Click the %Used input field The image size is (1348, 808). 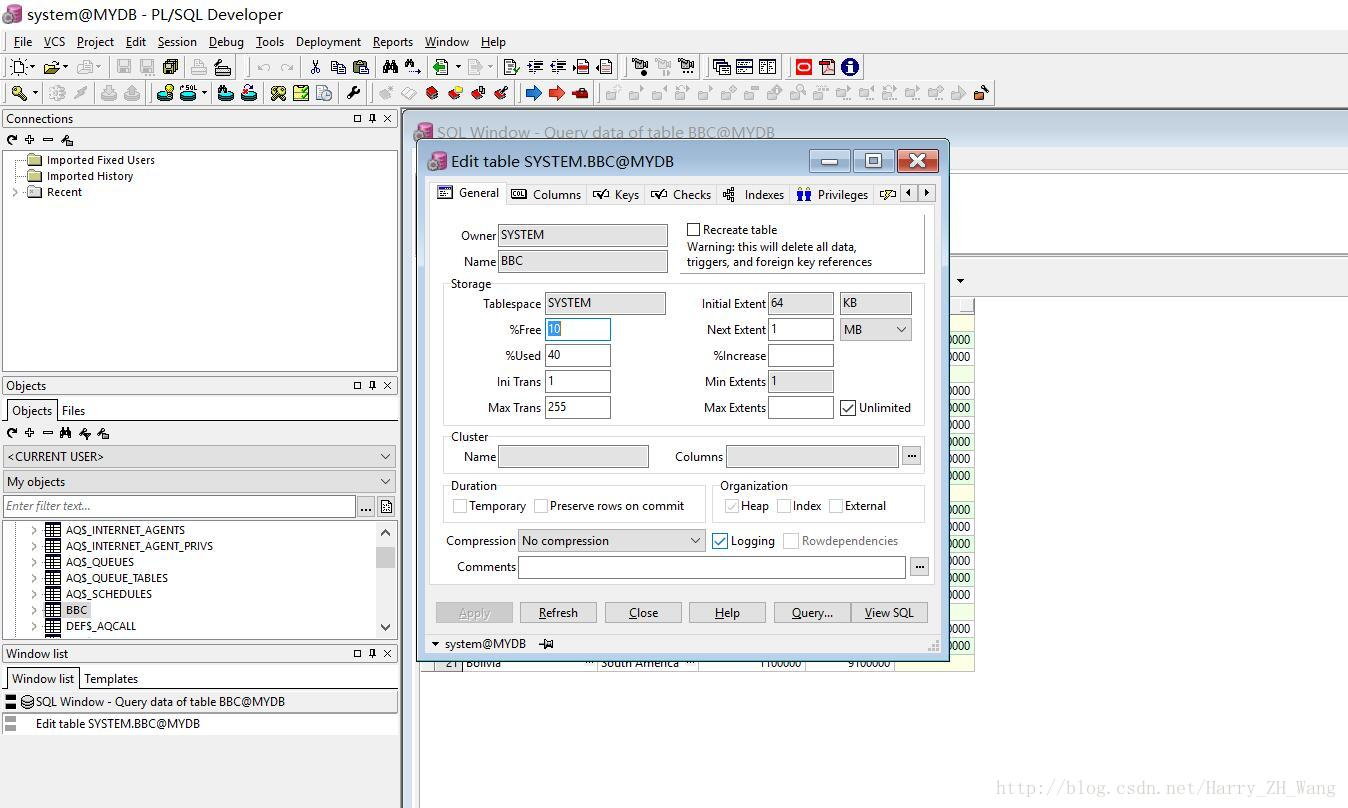[x=577, y=355]
